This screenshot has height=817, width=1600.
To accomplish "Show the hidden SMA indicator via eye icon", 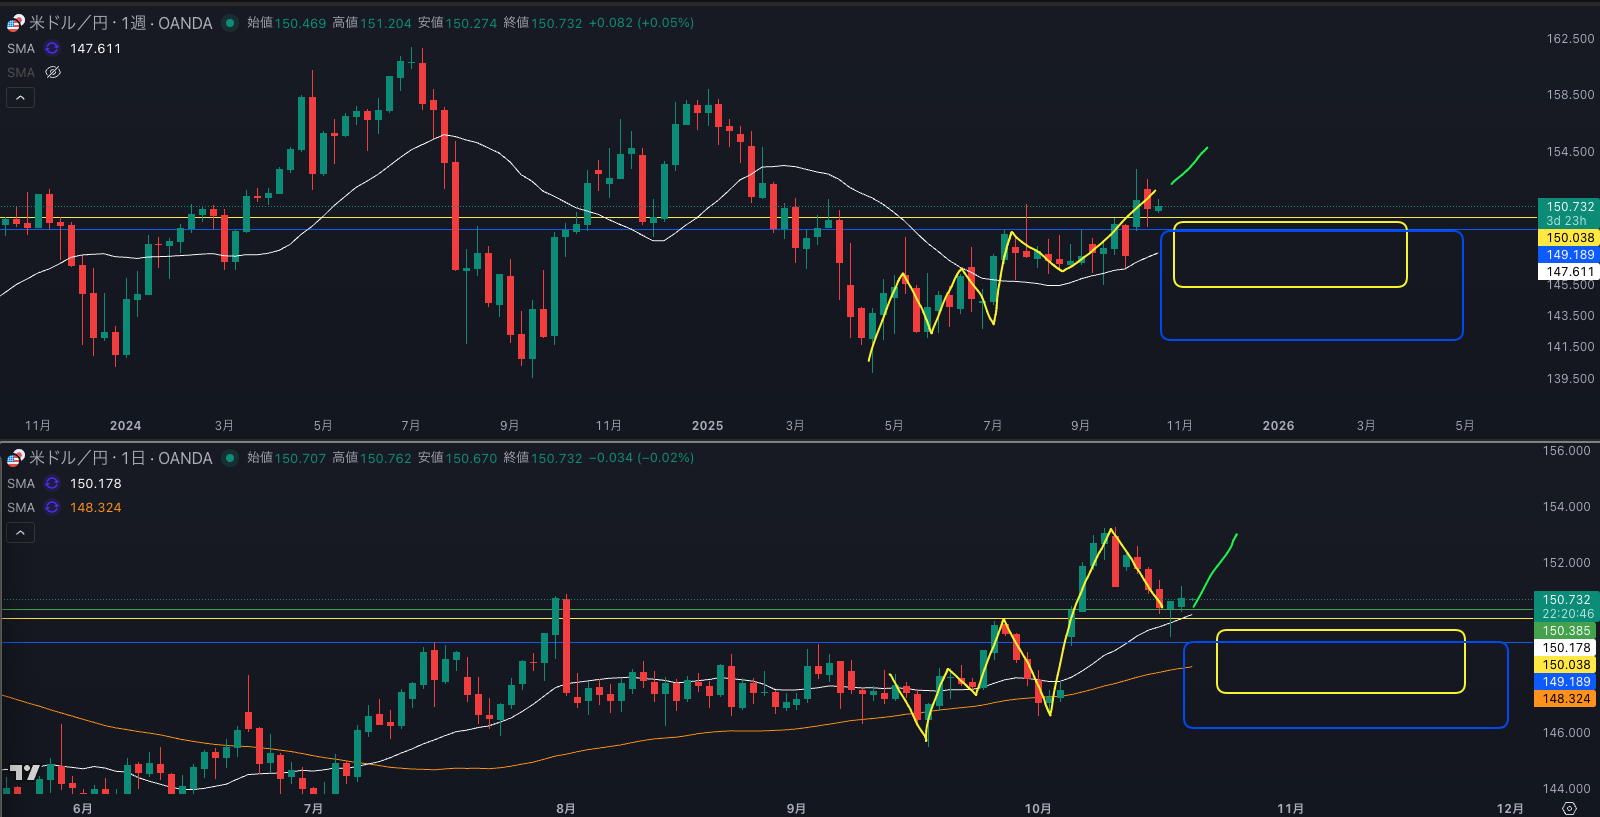I will (53, 72).
